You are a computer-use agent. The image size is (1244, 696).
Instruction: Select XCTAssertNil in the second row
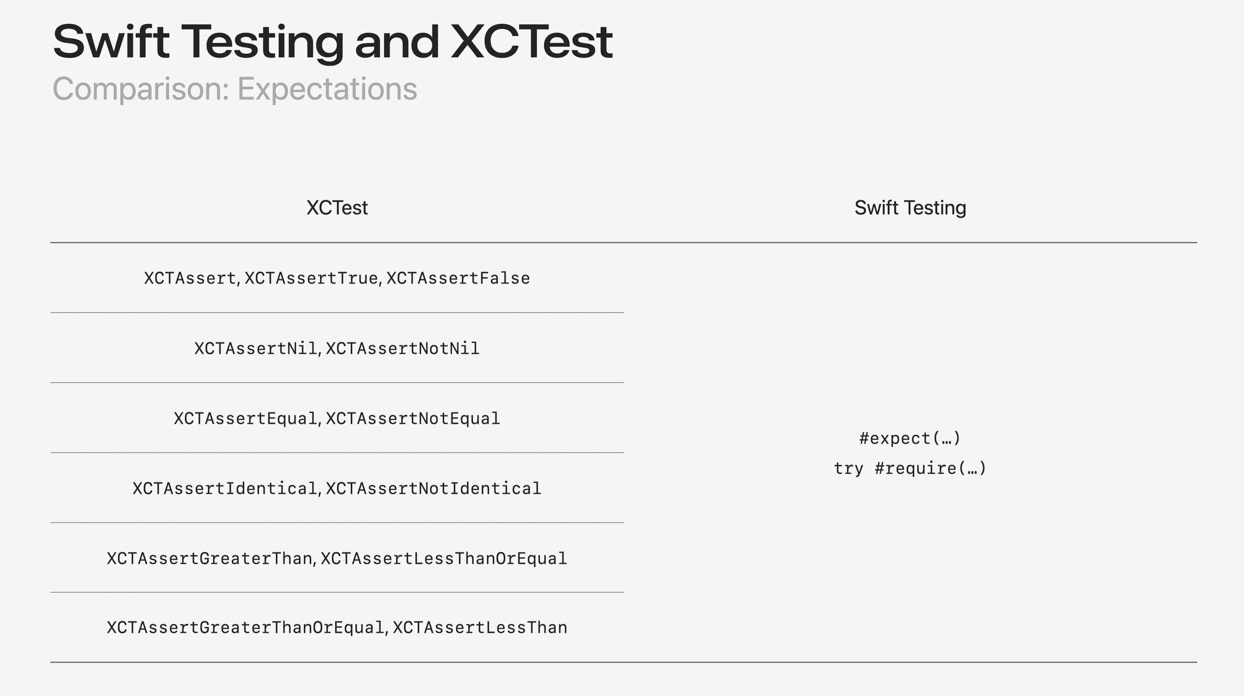pyautogui.click(x=255, y=348)
